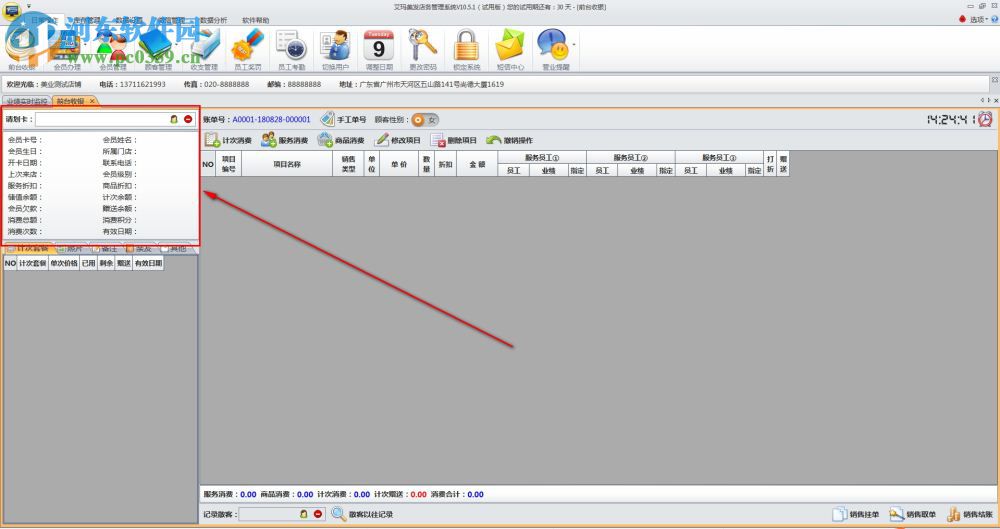
Task: Open 调整日期 calendar icon
Action: (379, 50)
